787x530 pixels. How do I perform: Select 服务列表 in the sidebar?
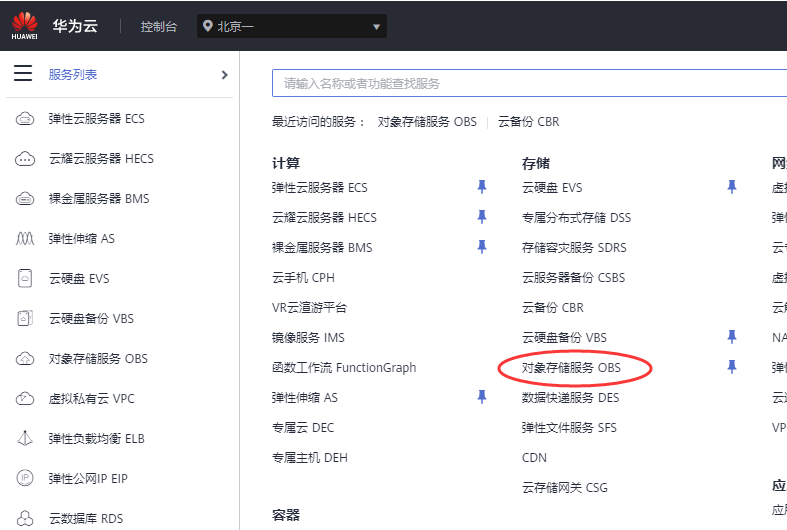point(73,75)
